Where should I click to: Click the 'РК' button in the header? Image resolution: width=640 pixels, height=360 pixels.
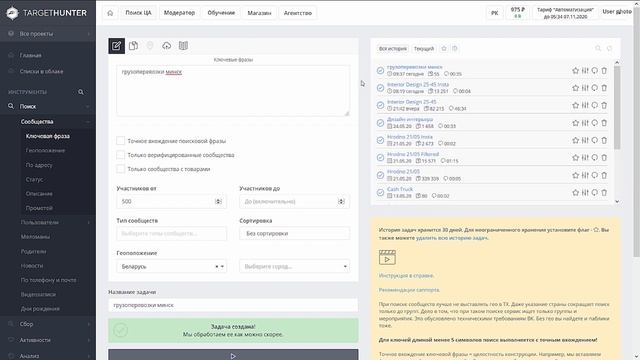tap(495, 13)
